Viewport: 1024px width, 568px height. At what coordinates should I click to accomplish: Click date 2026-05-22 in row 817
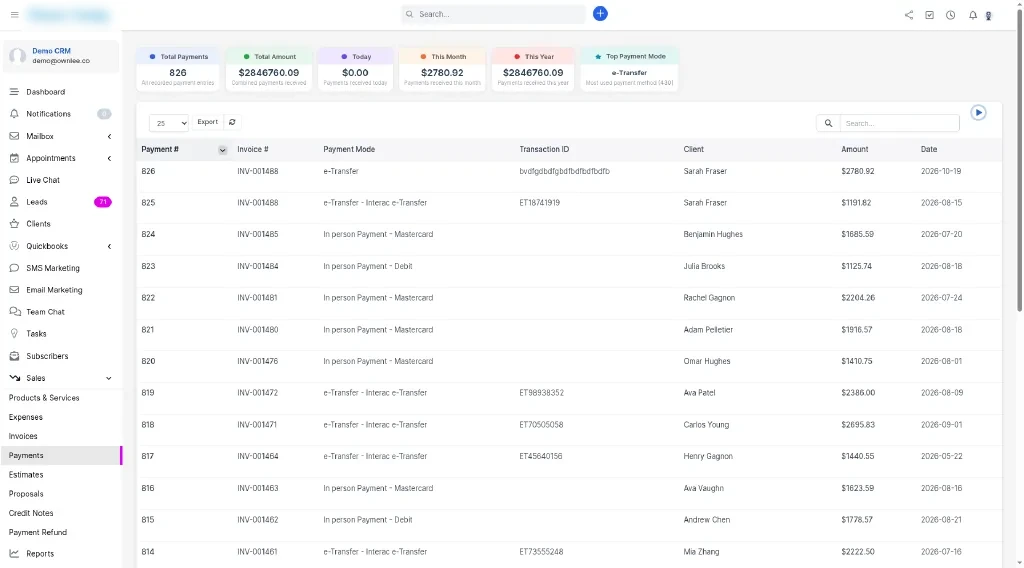coord(942,456)
